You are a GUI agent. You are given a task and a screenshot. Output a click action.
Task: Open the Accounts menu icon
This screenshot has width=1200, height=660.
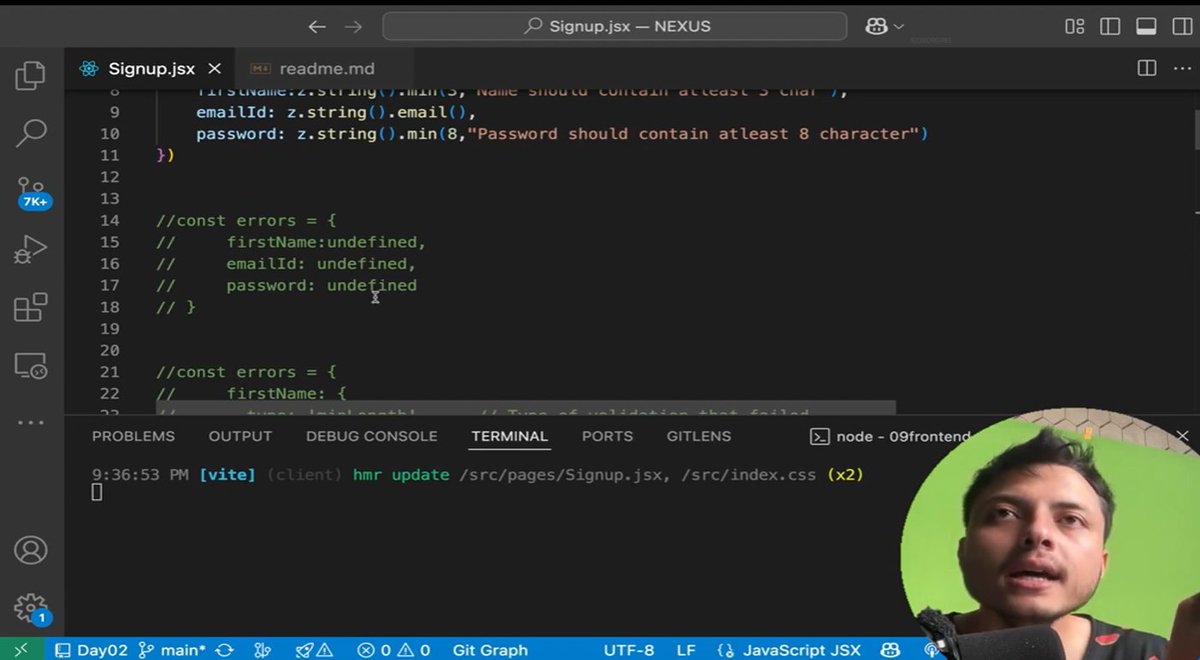pos(31,549)
